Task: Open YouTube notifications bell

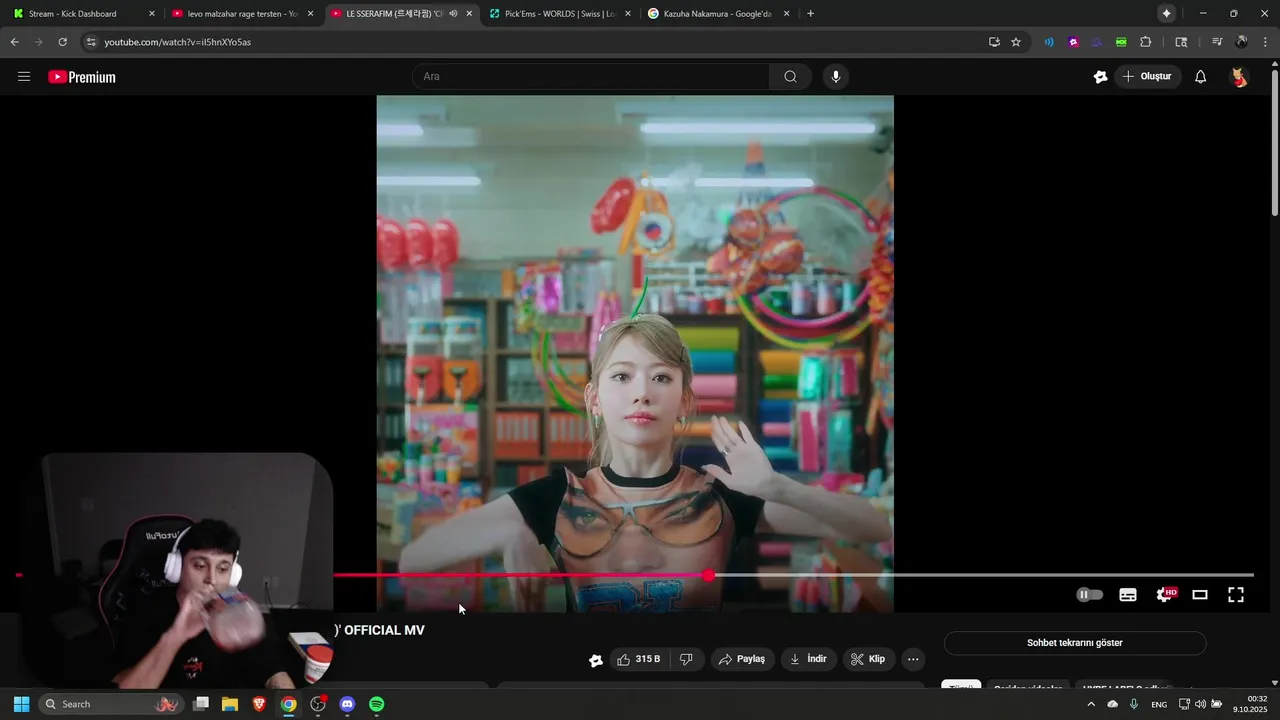Action: coord(1200,77)
